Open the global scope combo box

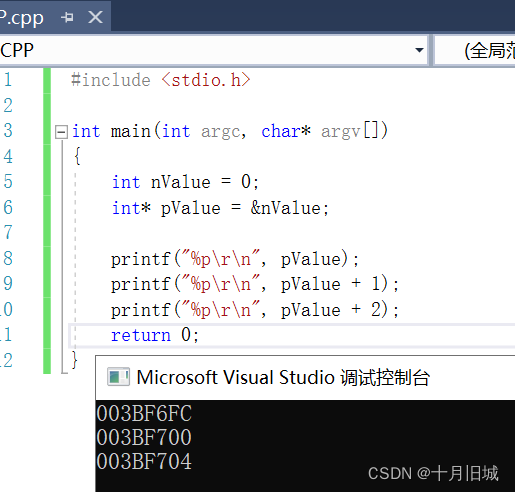[475, 50]
